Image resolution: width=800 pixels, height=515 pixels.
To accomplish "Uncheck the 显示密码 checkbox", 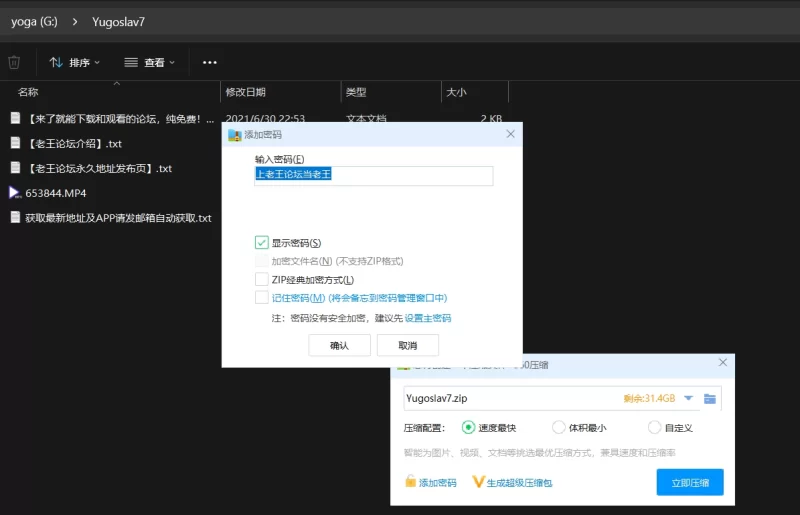I will (x=262, y=243).
